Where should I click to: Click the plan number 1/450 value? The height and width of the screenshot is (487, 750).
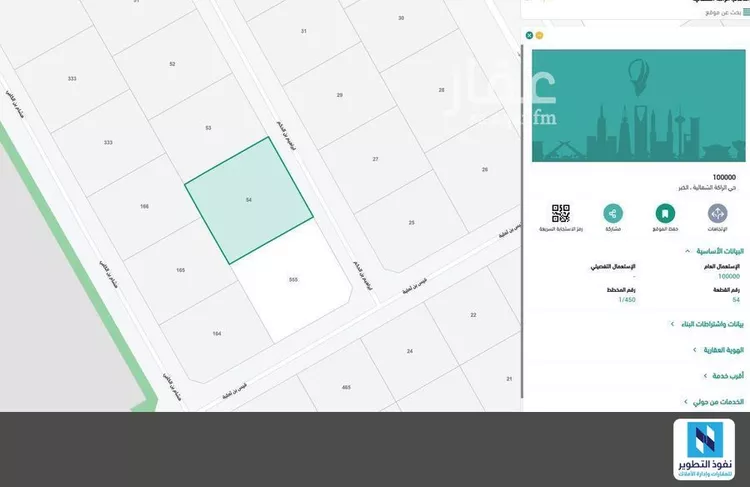pos(627,299)
